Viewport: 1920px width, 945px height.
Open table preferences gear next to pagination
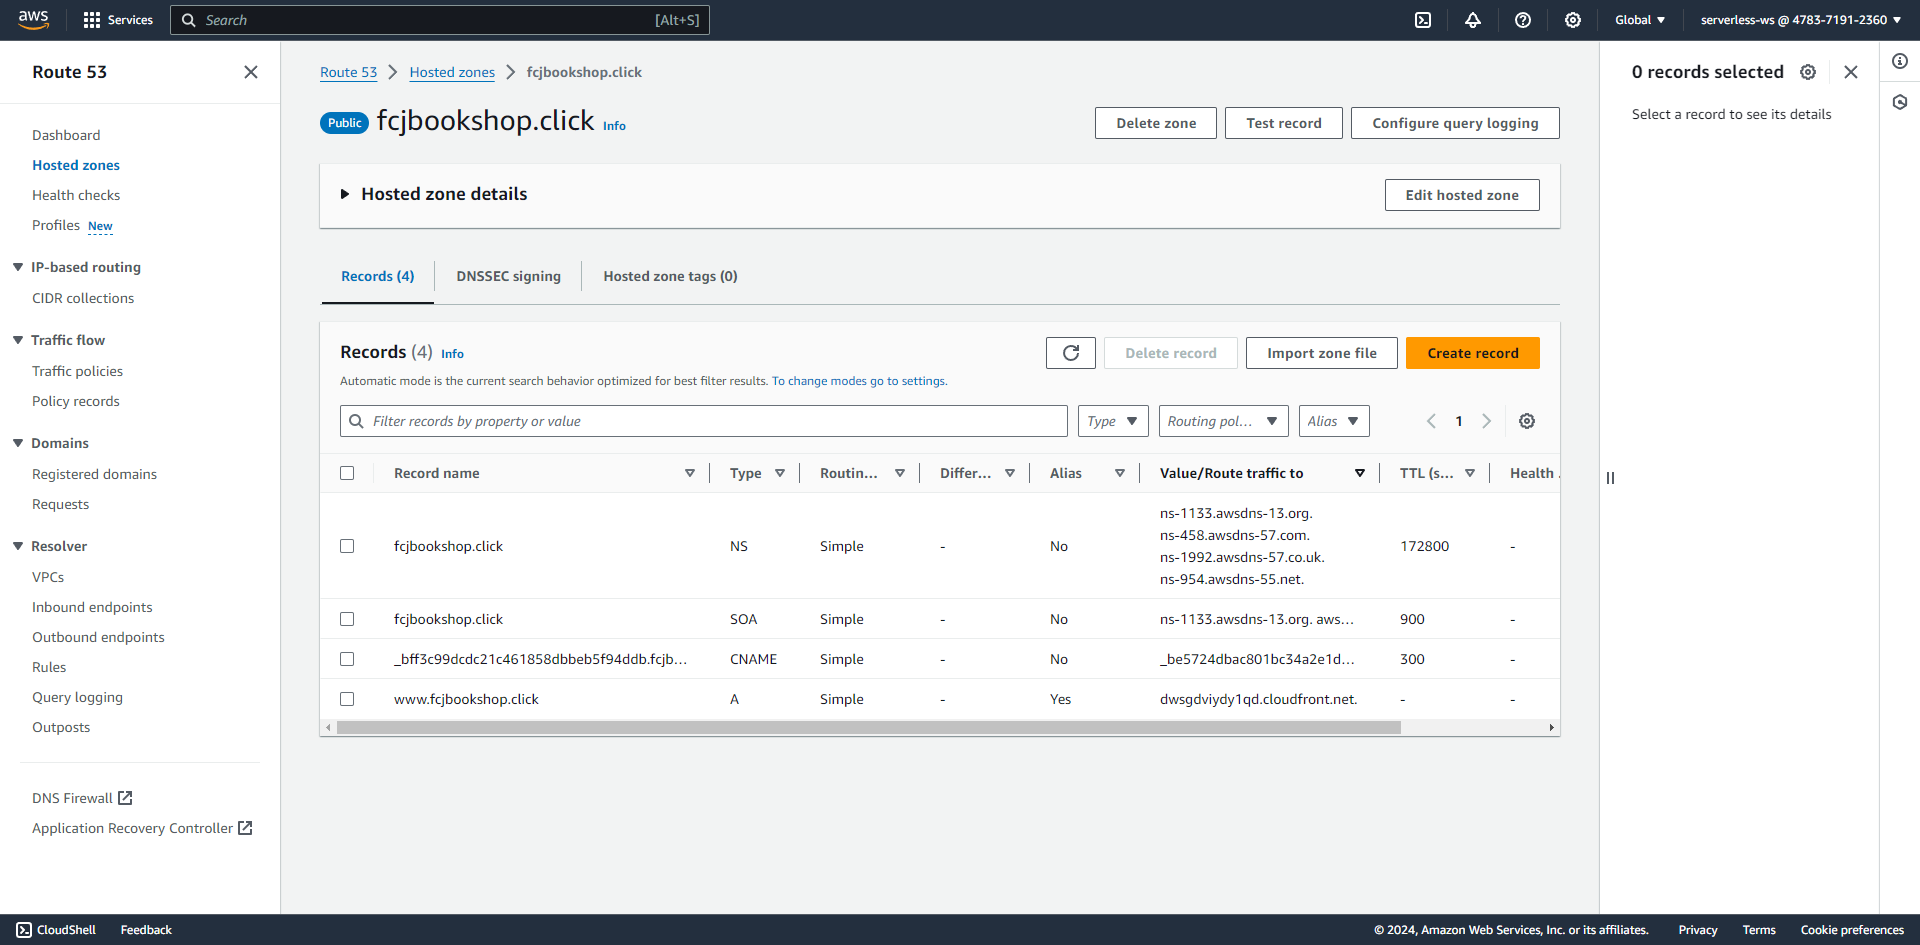pyautogui.click(x=1527, y=421)
